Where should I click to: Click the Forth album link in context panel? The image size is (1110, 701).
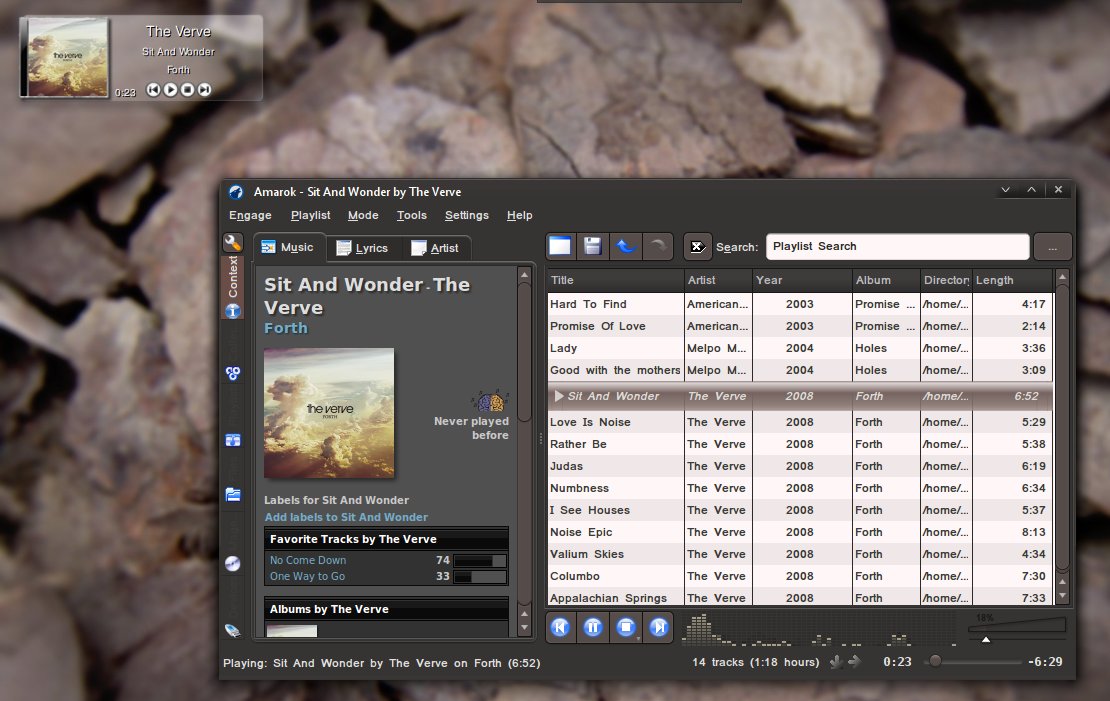[286, 328]
